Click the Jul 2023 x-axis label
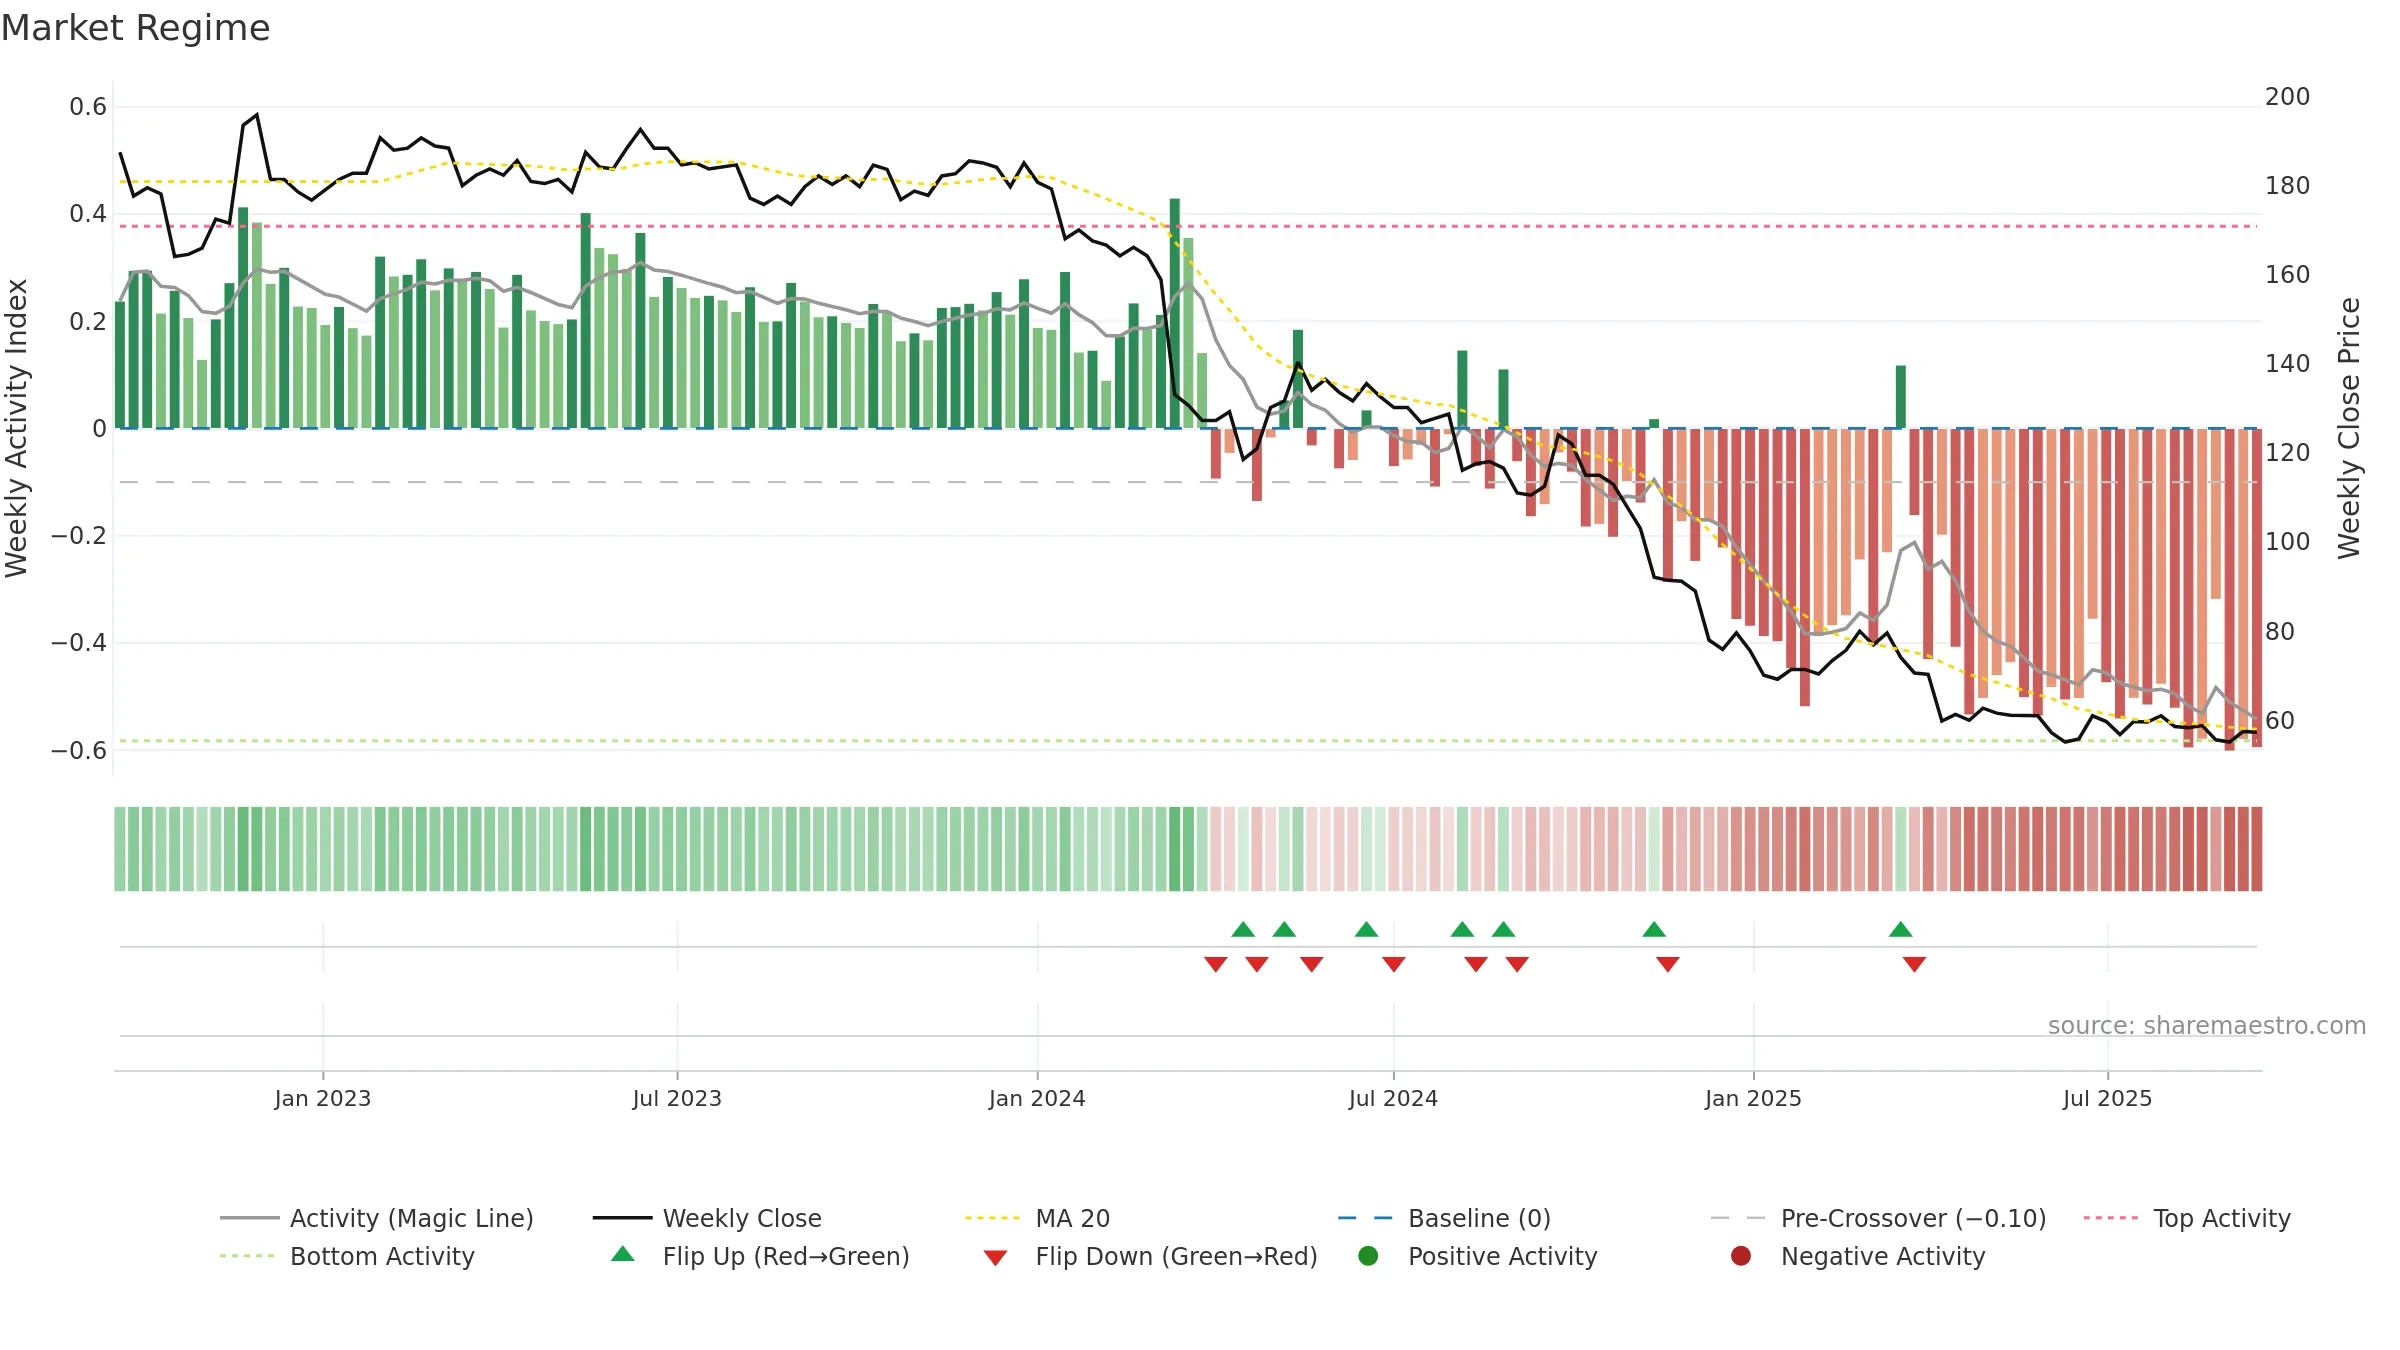Image resolution: width=2400 pixels, height=1350 pixels. coord(677,1098)
